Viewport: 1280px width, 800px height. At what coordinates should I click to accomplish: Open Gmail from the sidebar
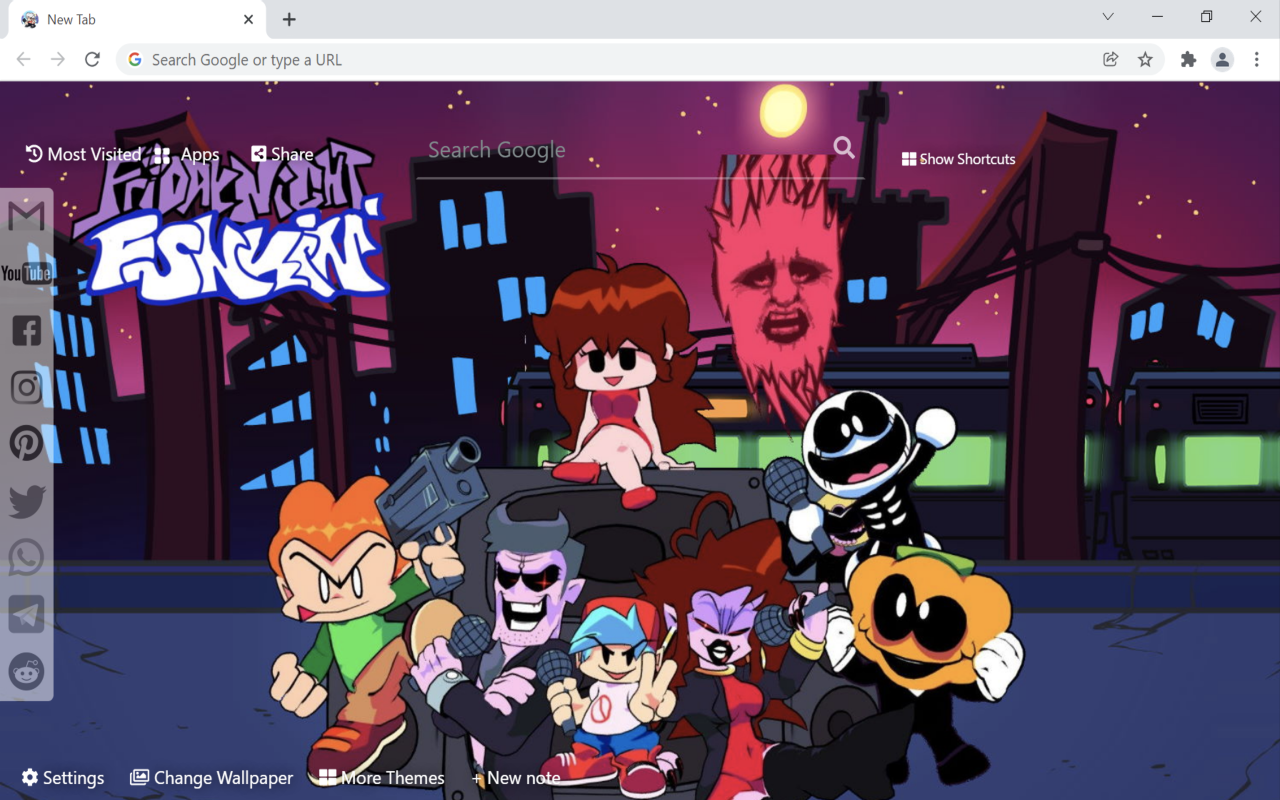point(26,215)
